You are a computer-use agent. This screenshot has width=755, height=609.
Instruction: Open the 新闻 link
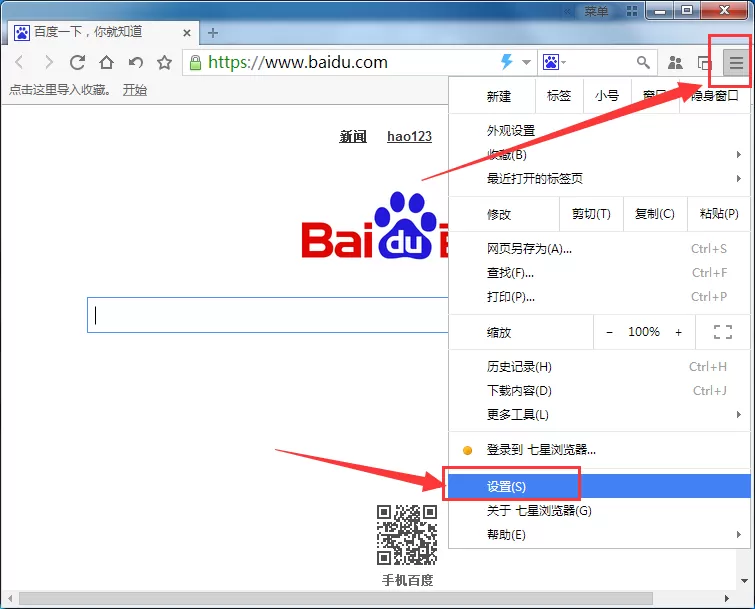[353, 136]
